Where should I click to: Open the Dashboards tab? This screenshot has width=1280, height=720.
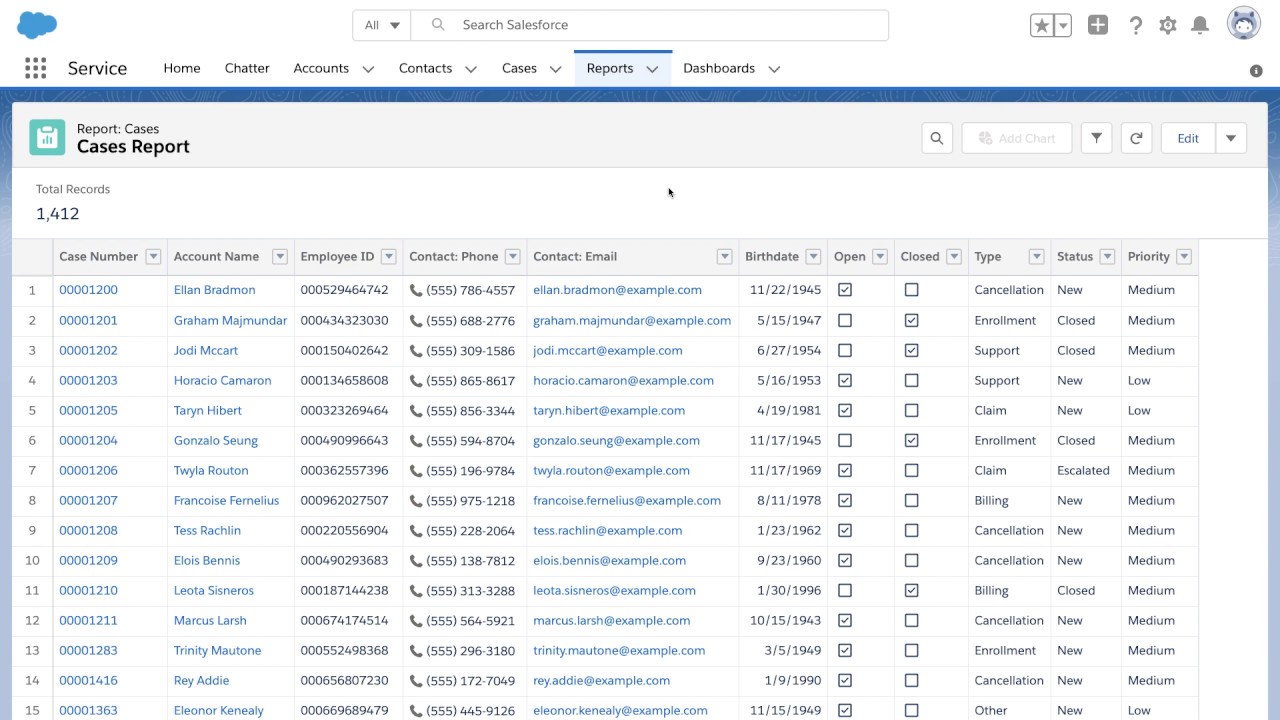click(x=719, y=68)
